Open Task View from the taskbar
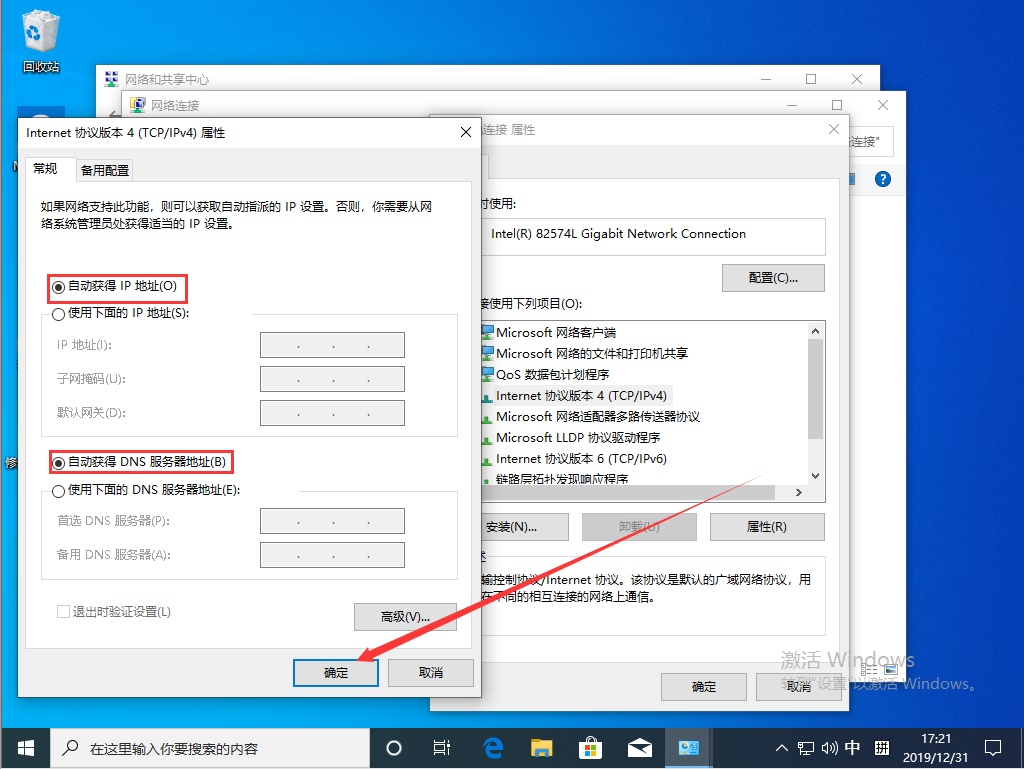 (x=440, y=747)
